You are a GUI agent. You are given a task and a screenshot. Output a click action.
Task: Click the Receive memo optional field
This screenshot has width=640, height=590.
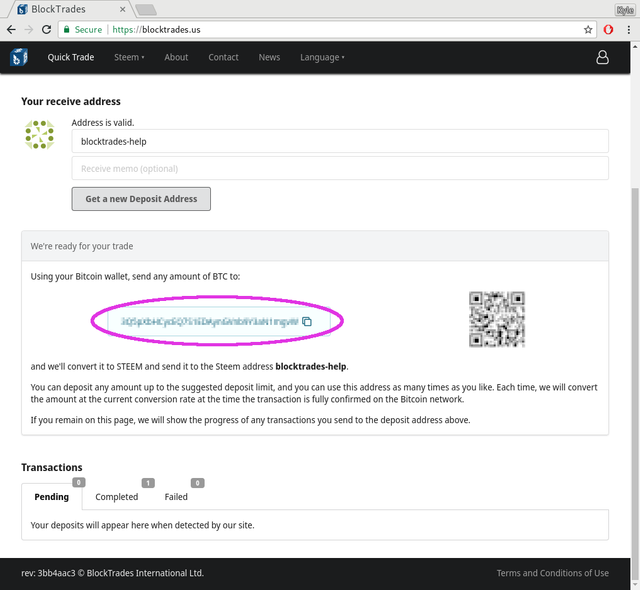point(340,168)
